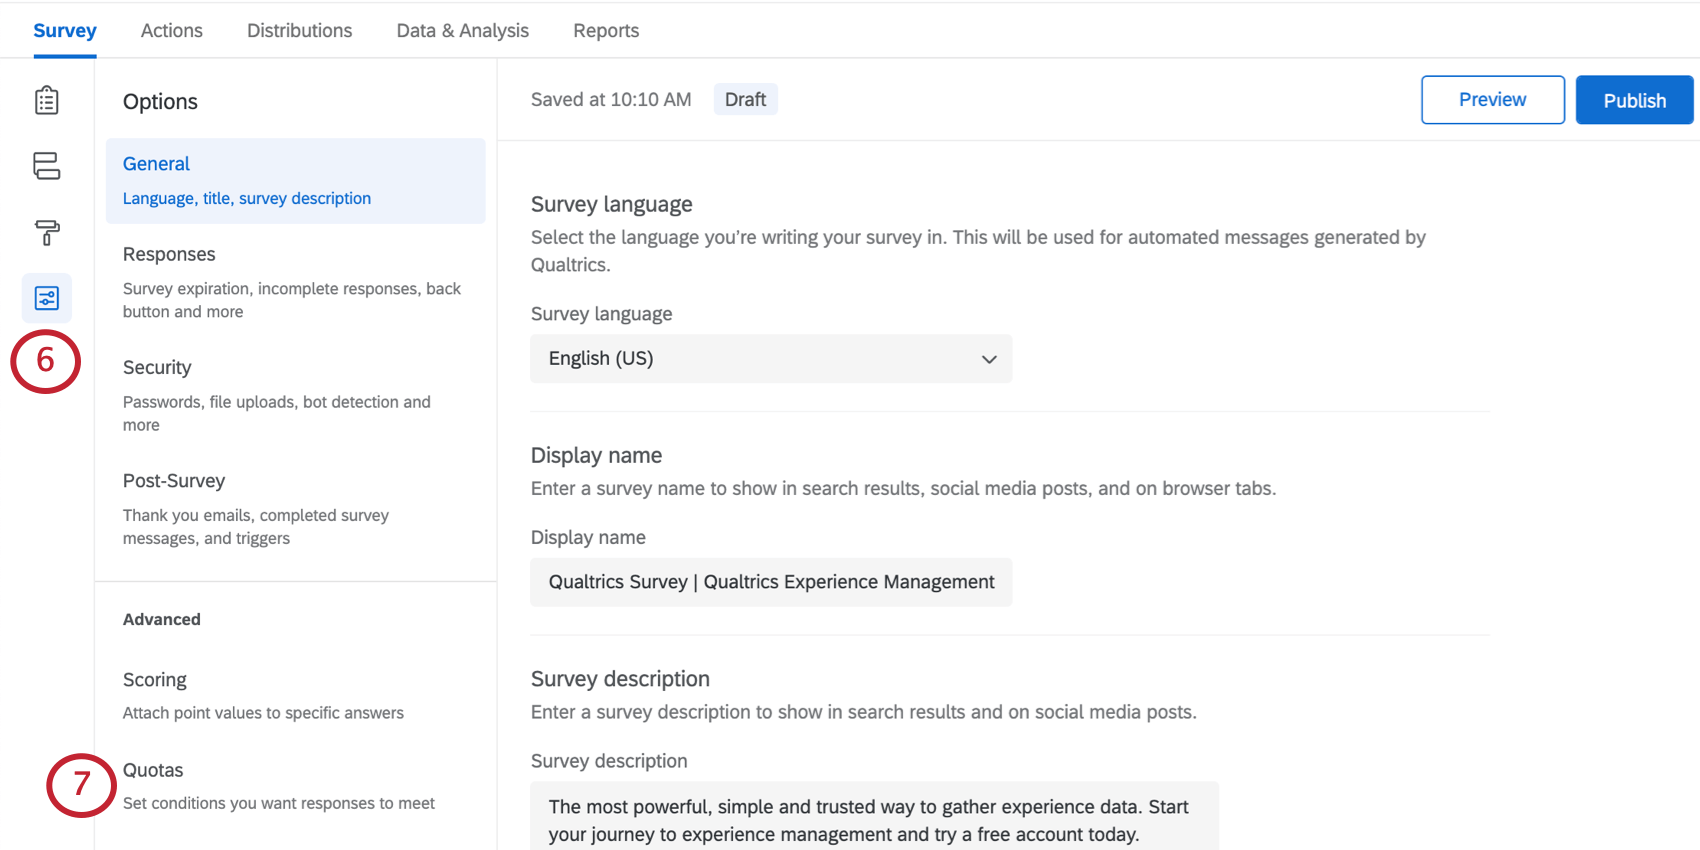This screenshot has width=1700, height=850.
Task: Edit the Survey description text box
Action: 874,817
